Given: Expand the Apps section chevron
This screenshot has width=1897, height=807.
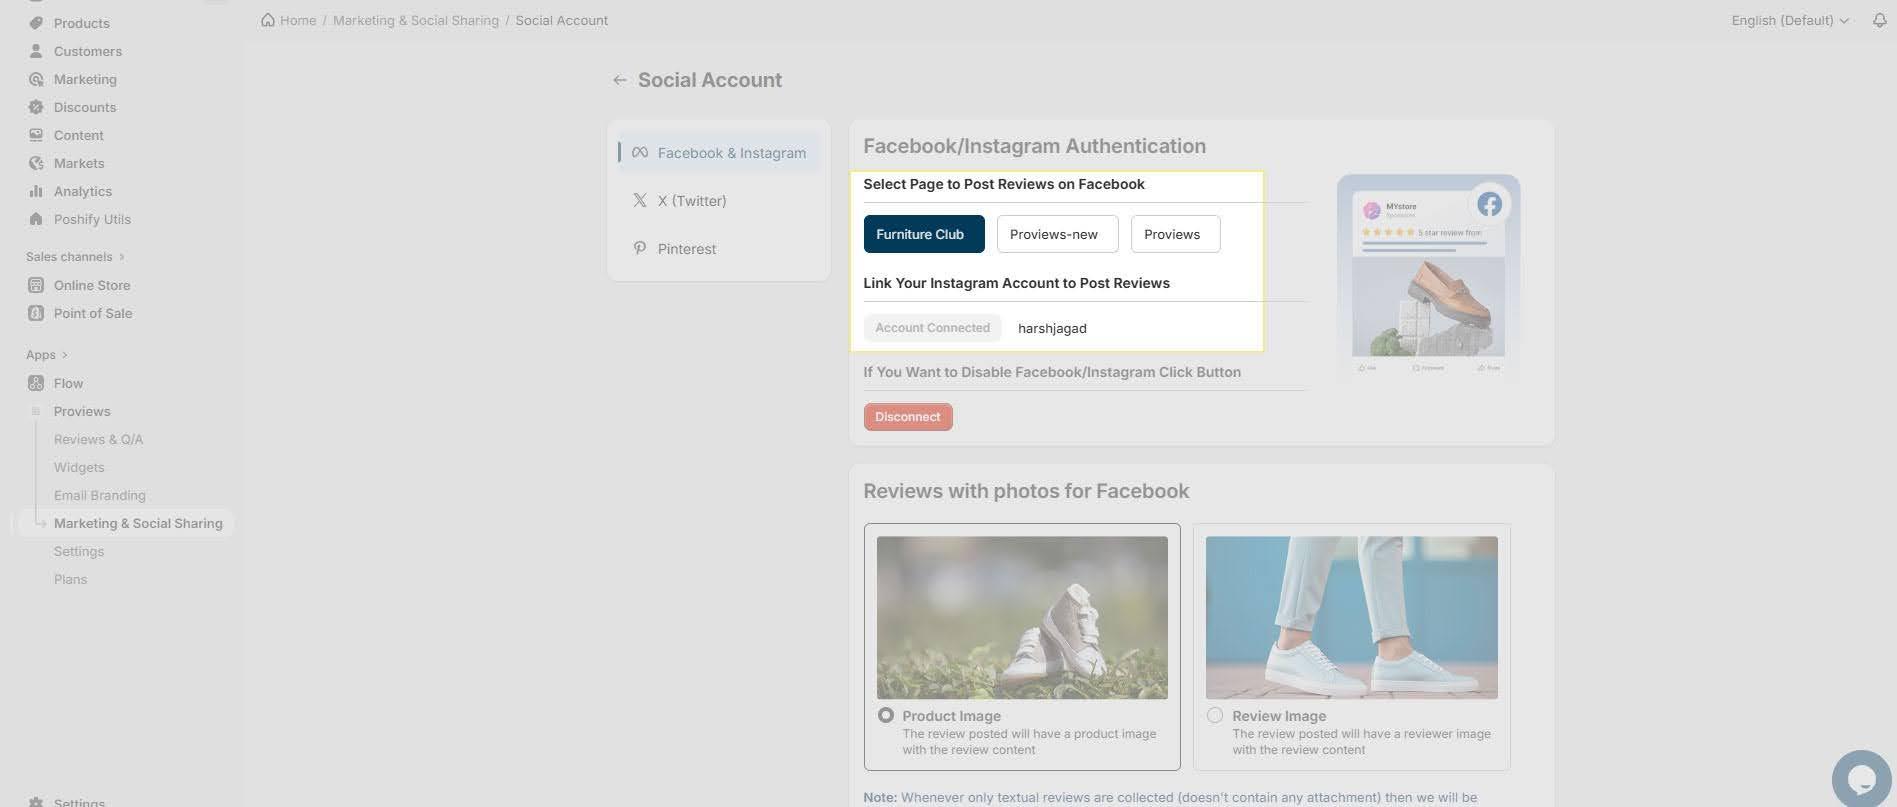Looking at the screenshot, I should (64, 355).
